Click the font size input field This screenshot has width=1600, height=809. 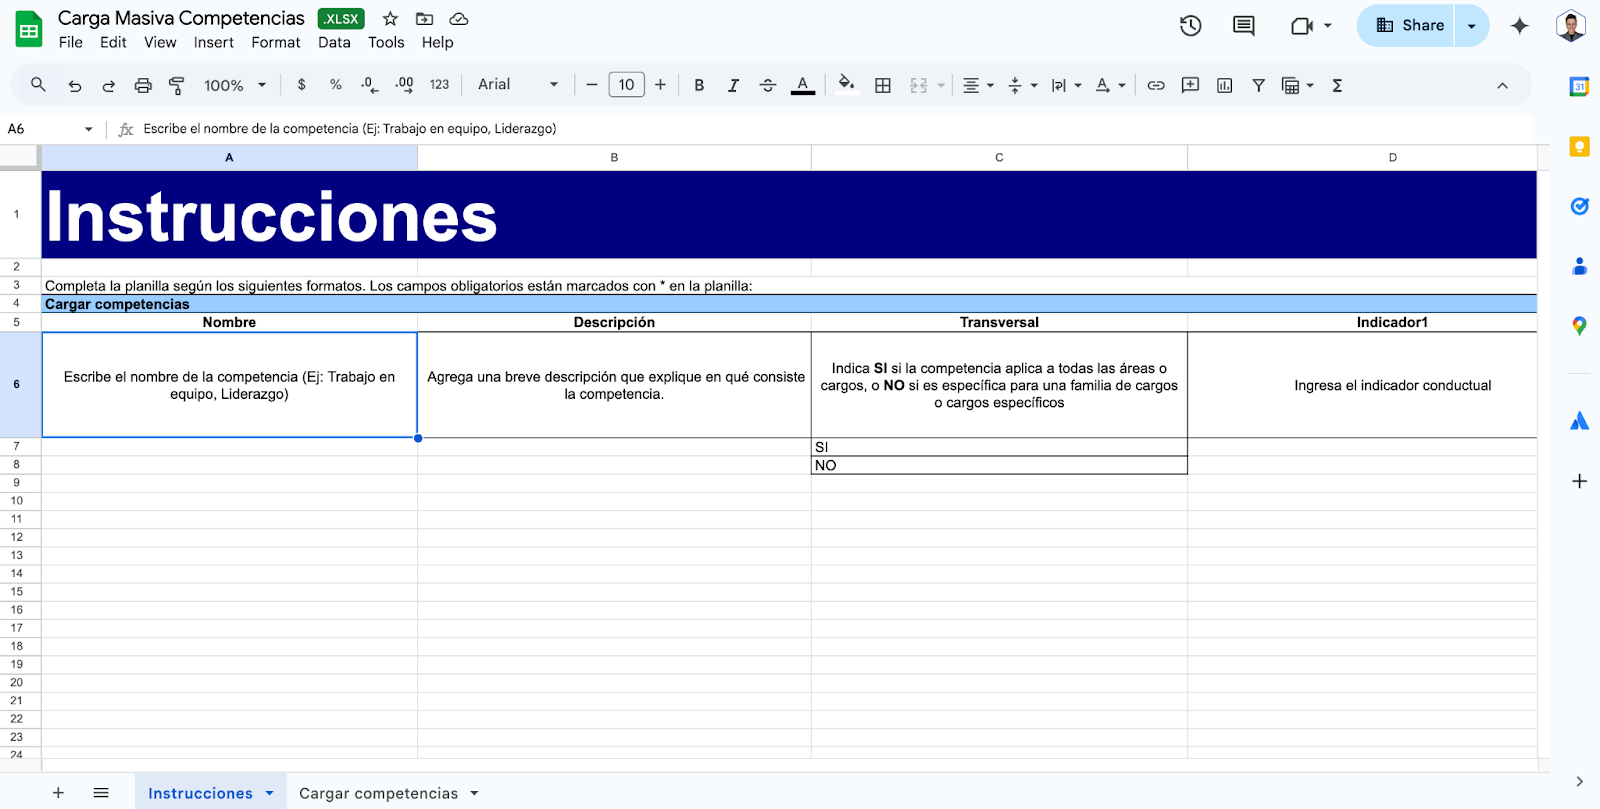626,85
